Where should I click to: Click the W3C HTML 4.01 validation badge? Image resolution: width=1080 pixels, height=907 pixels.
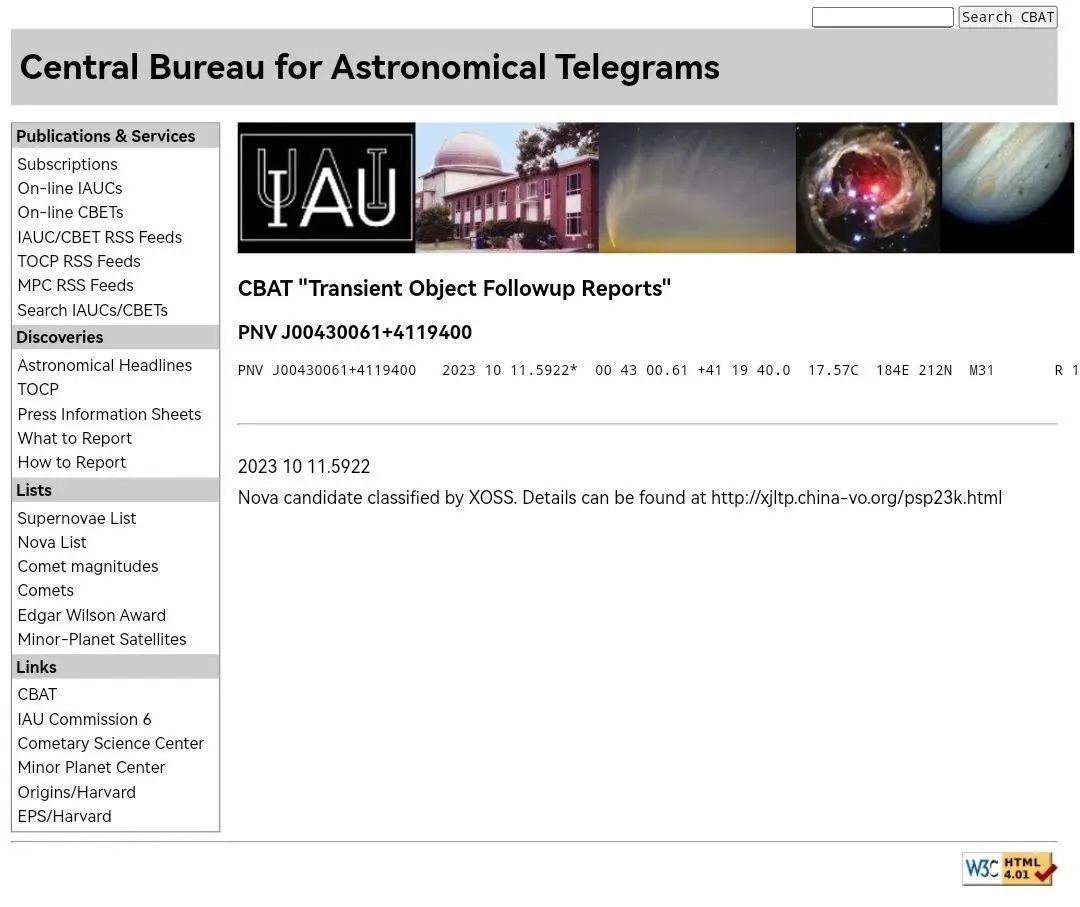click(1009, 868)
